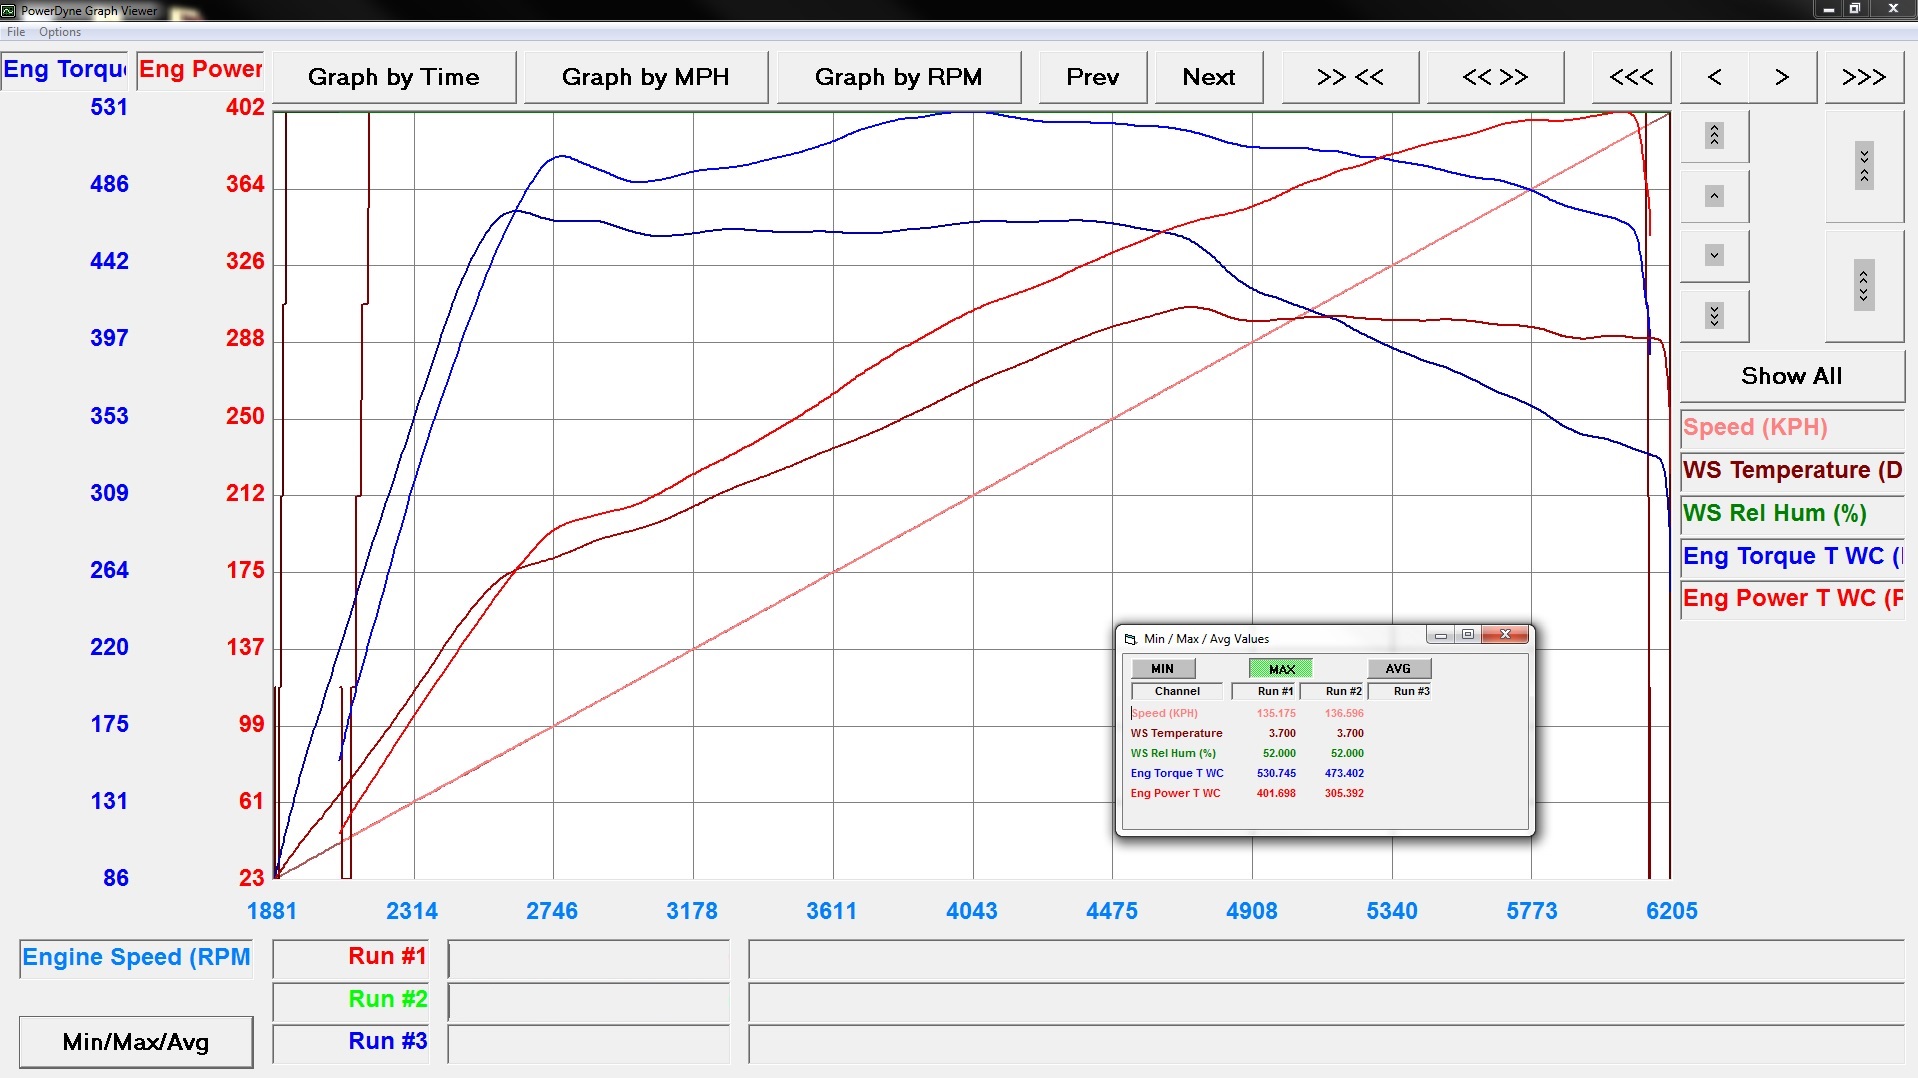Click the Prev button

point(1092,77)
